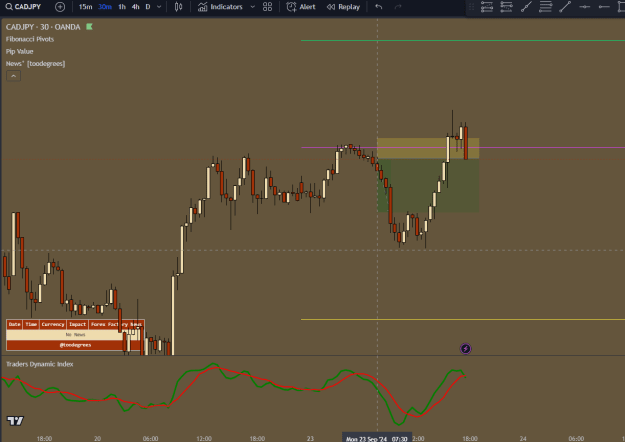Select the yellow horizontal support line
The width and height of the screenshot is (625, 442).
(x=463, y=319)
